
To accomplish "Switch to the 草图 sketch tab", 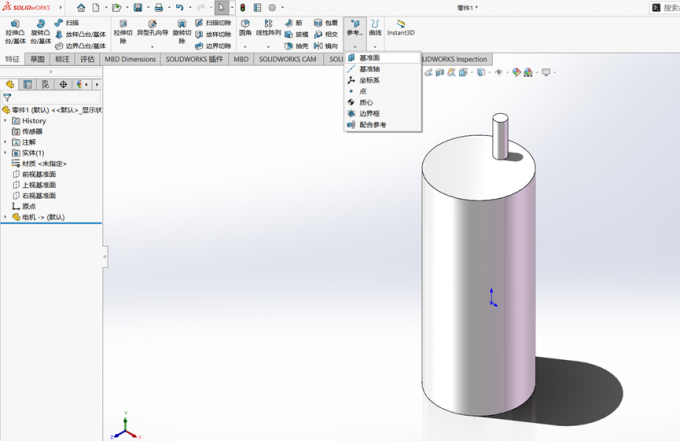I will point(37,59).
